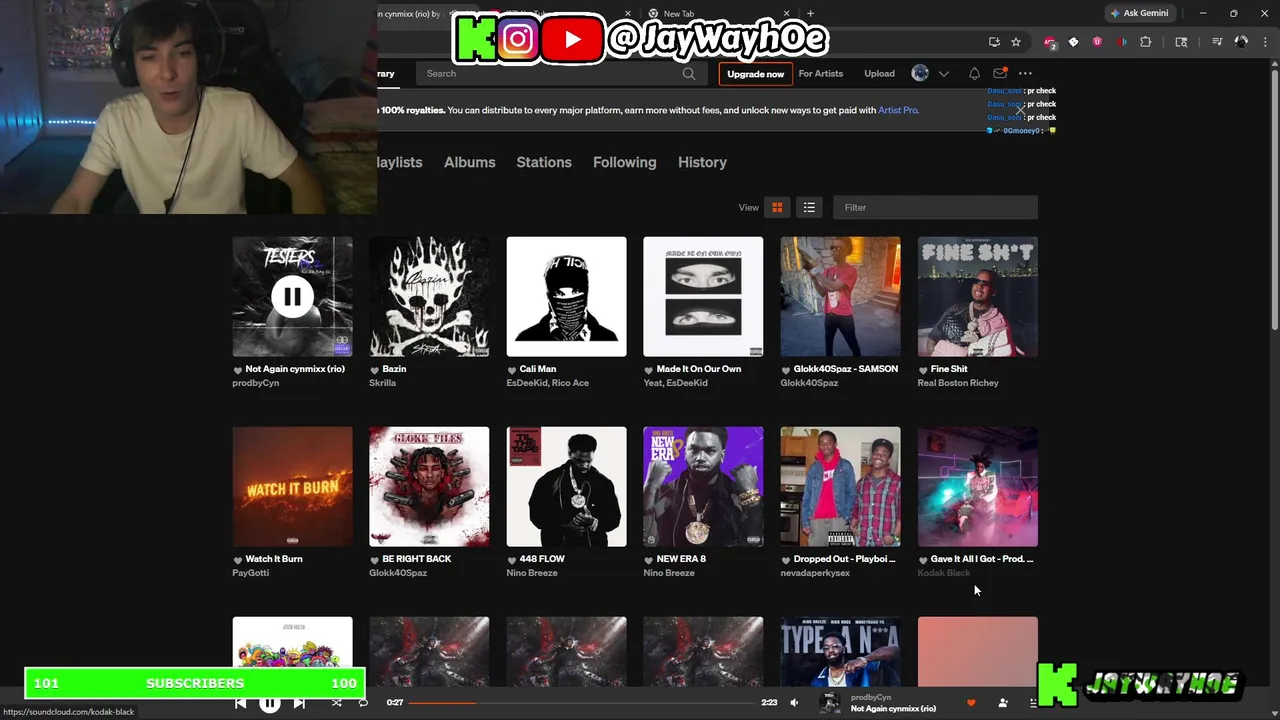Pause playback from the bottom player bar
The image size is (1280, 720).
tap(270, 703)
